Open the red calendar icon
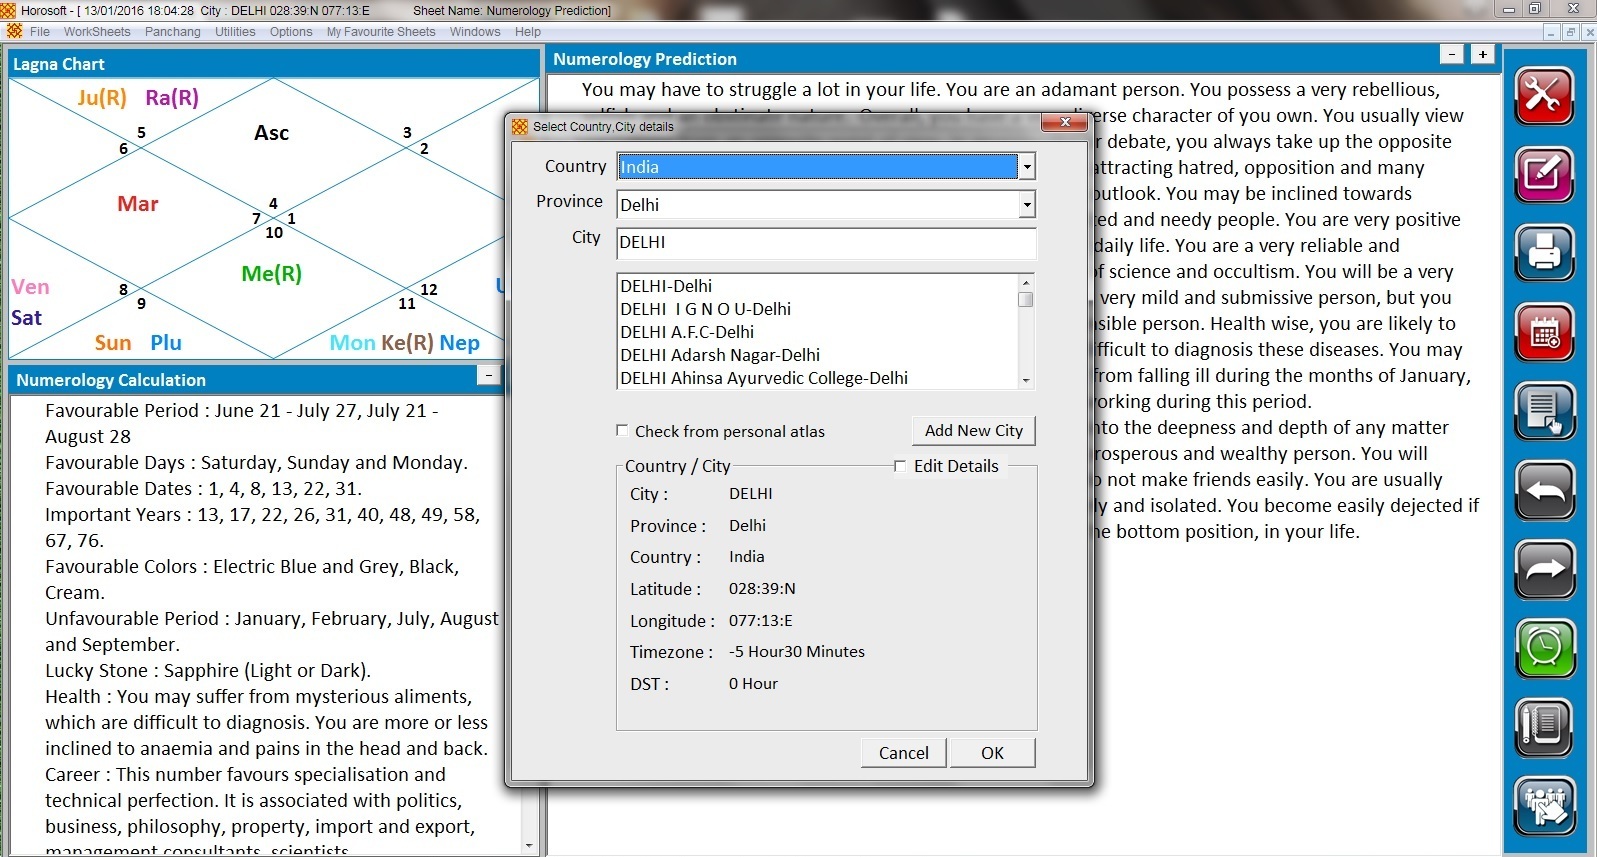Screen dimensions: 1597x857 (1544, 332)
